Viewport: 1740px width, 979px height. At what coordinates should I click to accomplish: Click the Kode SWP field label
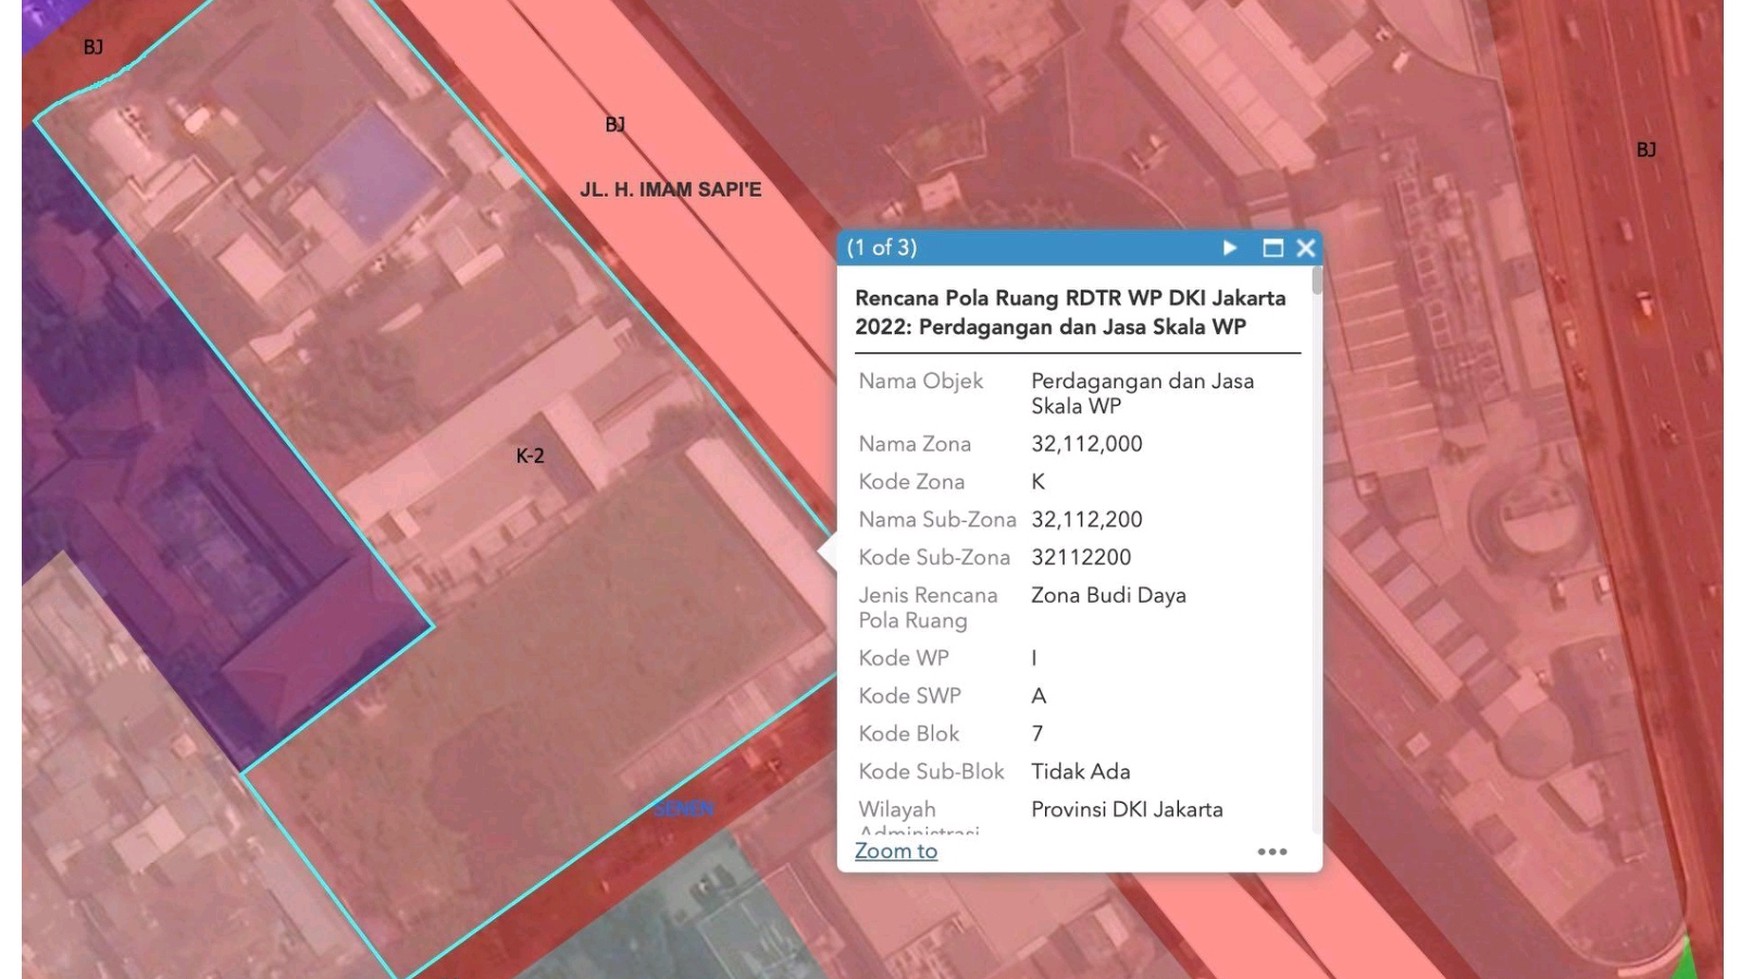point(910,696)
